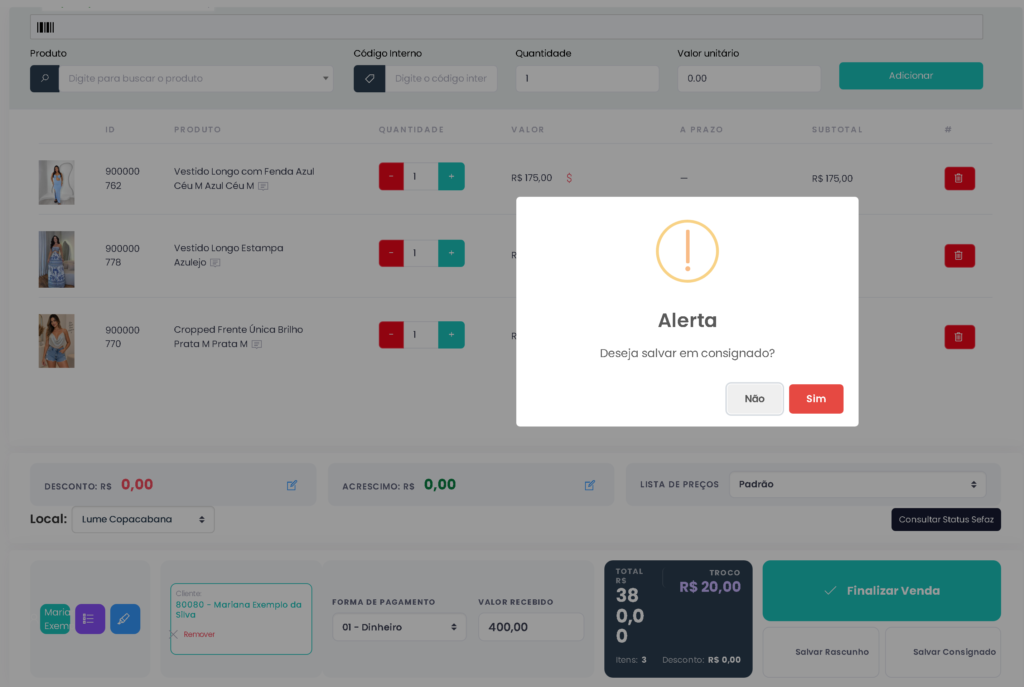
Task: Click the Valor Recebido input field
Action: pyautogui.click(x=531, y=627)
